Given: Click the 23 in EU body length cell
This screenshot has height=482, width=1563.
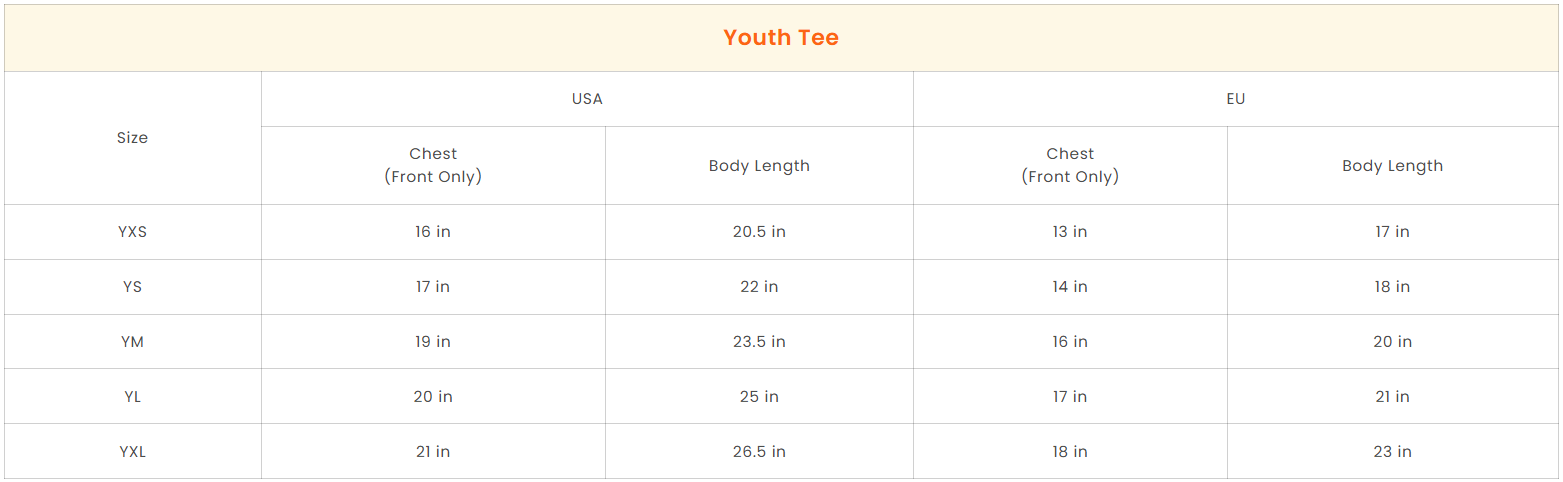Looking at the screenshot, I should click(1392, 452).
